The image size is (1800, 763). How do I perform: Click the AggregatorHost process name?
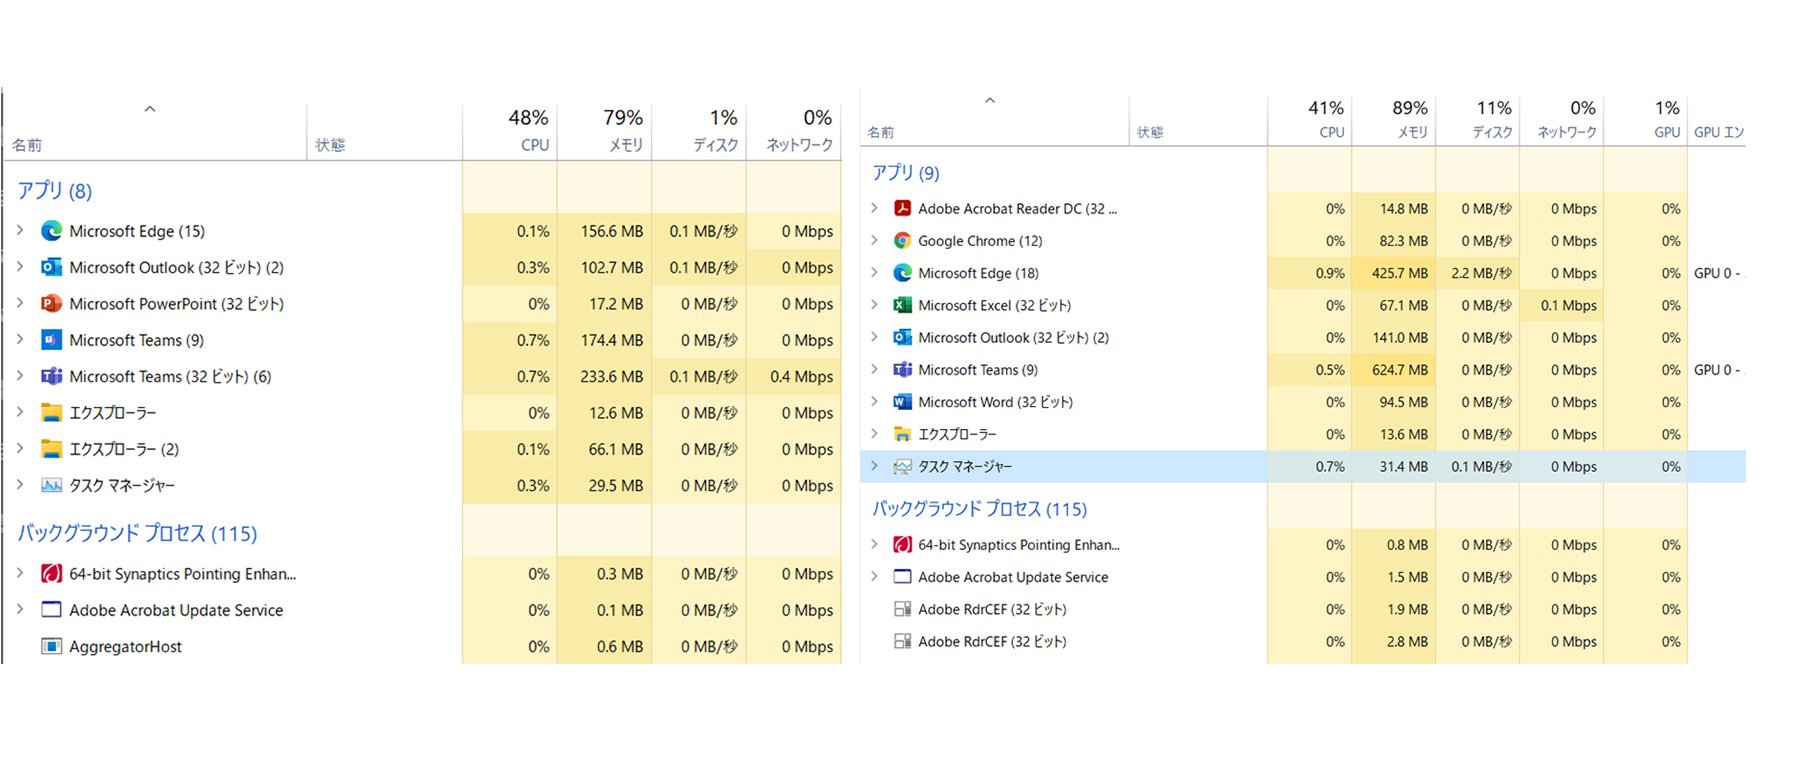tap(125, 647)
